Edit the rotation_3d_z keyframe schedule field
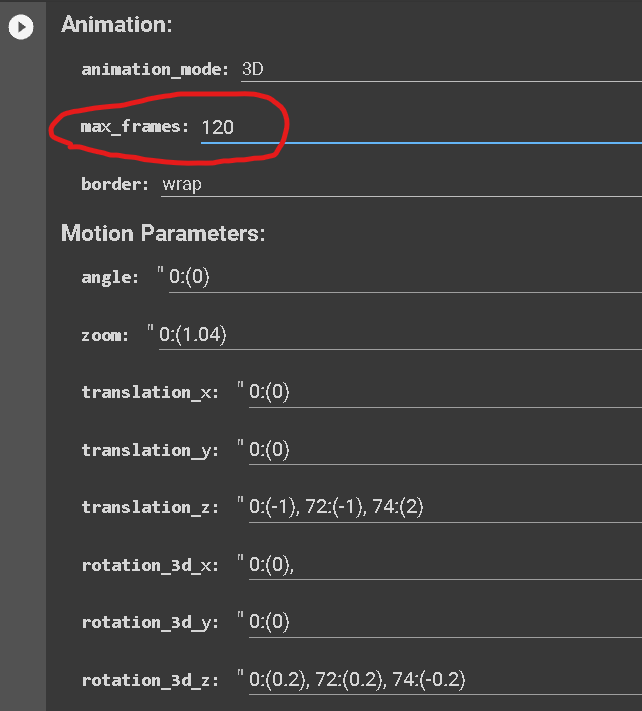This screenshot has height=711, width=642. coord(445,680)
